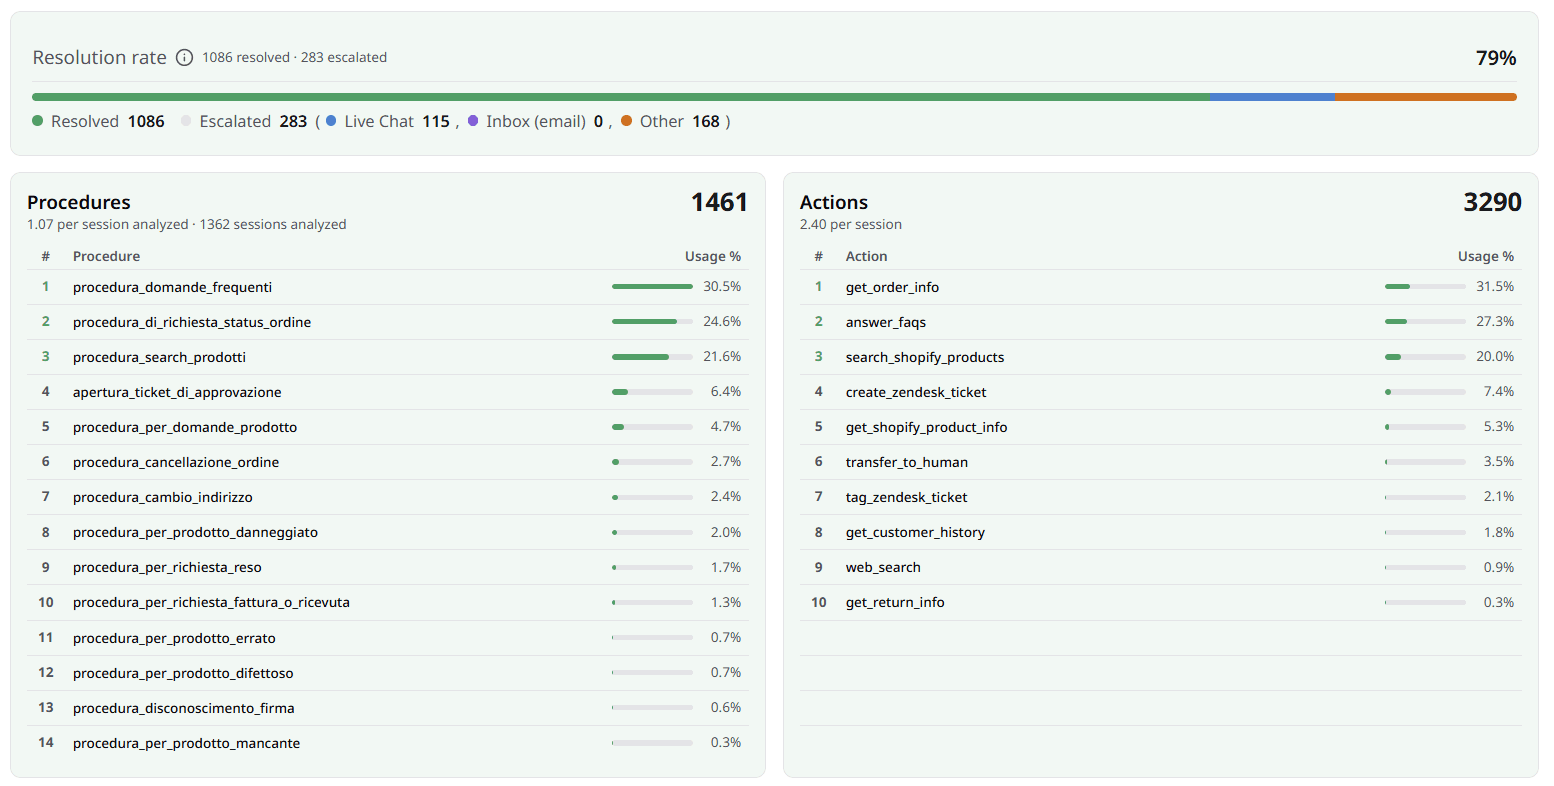Screen dimensions: 1554x786
Task: Click the orange Other legend dot
Action: click(x=627, y=121)
